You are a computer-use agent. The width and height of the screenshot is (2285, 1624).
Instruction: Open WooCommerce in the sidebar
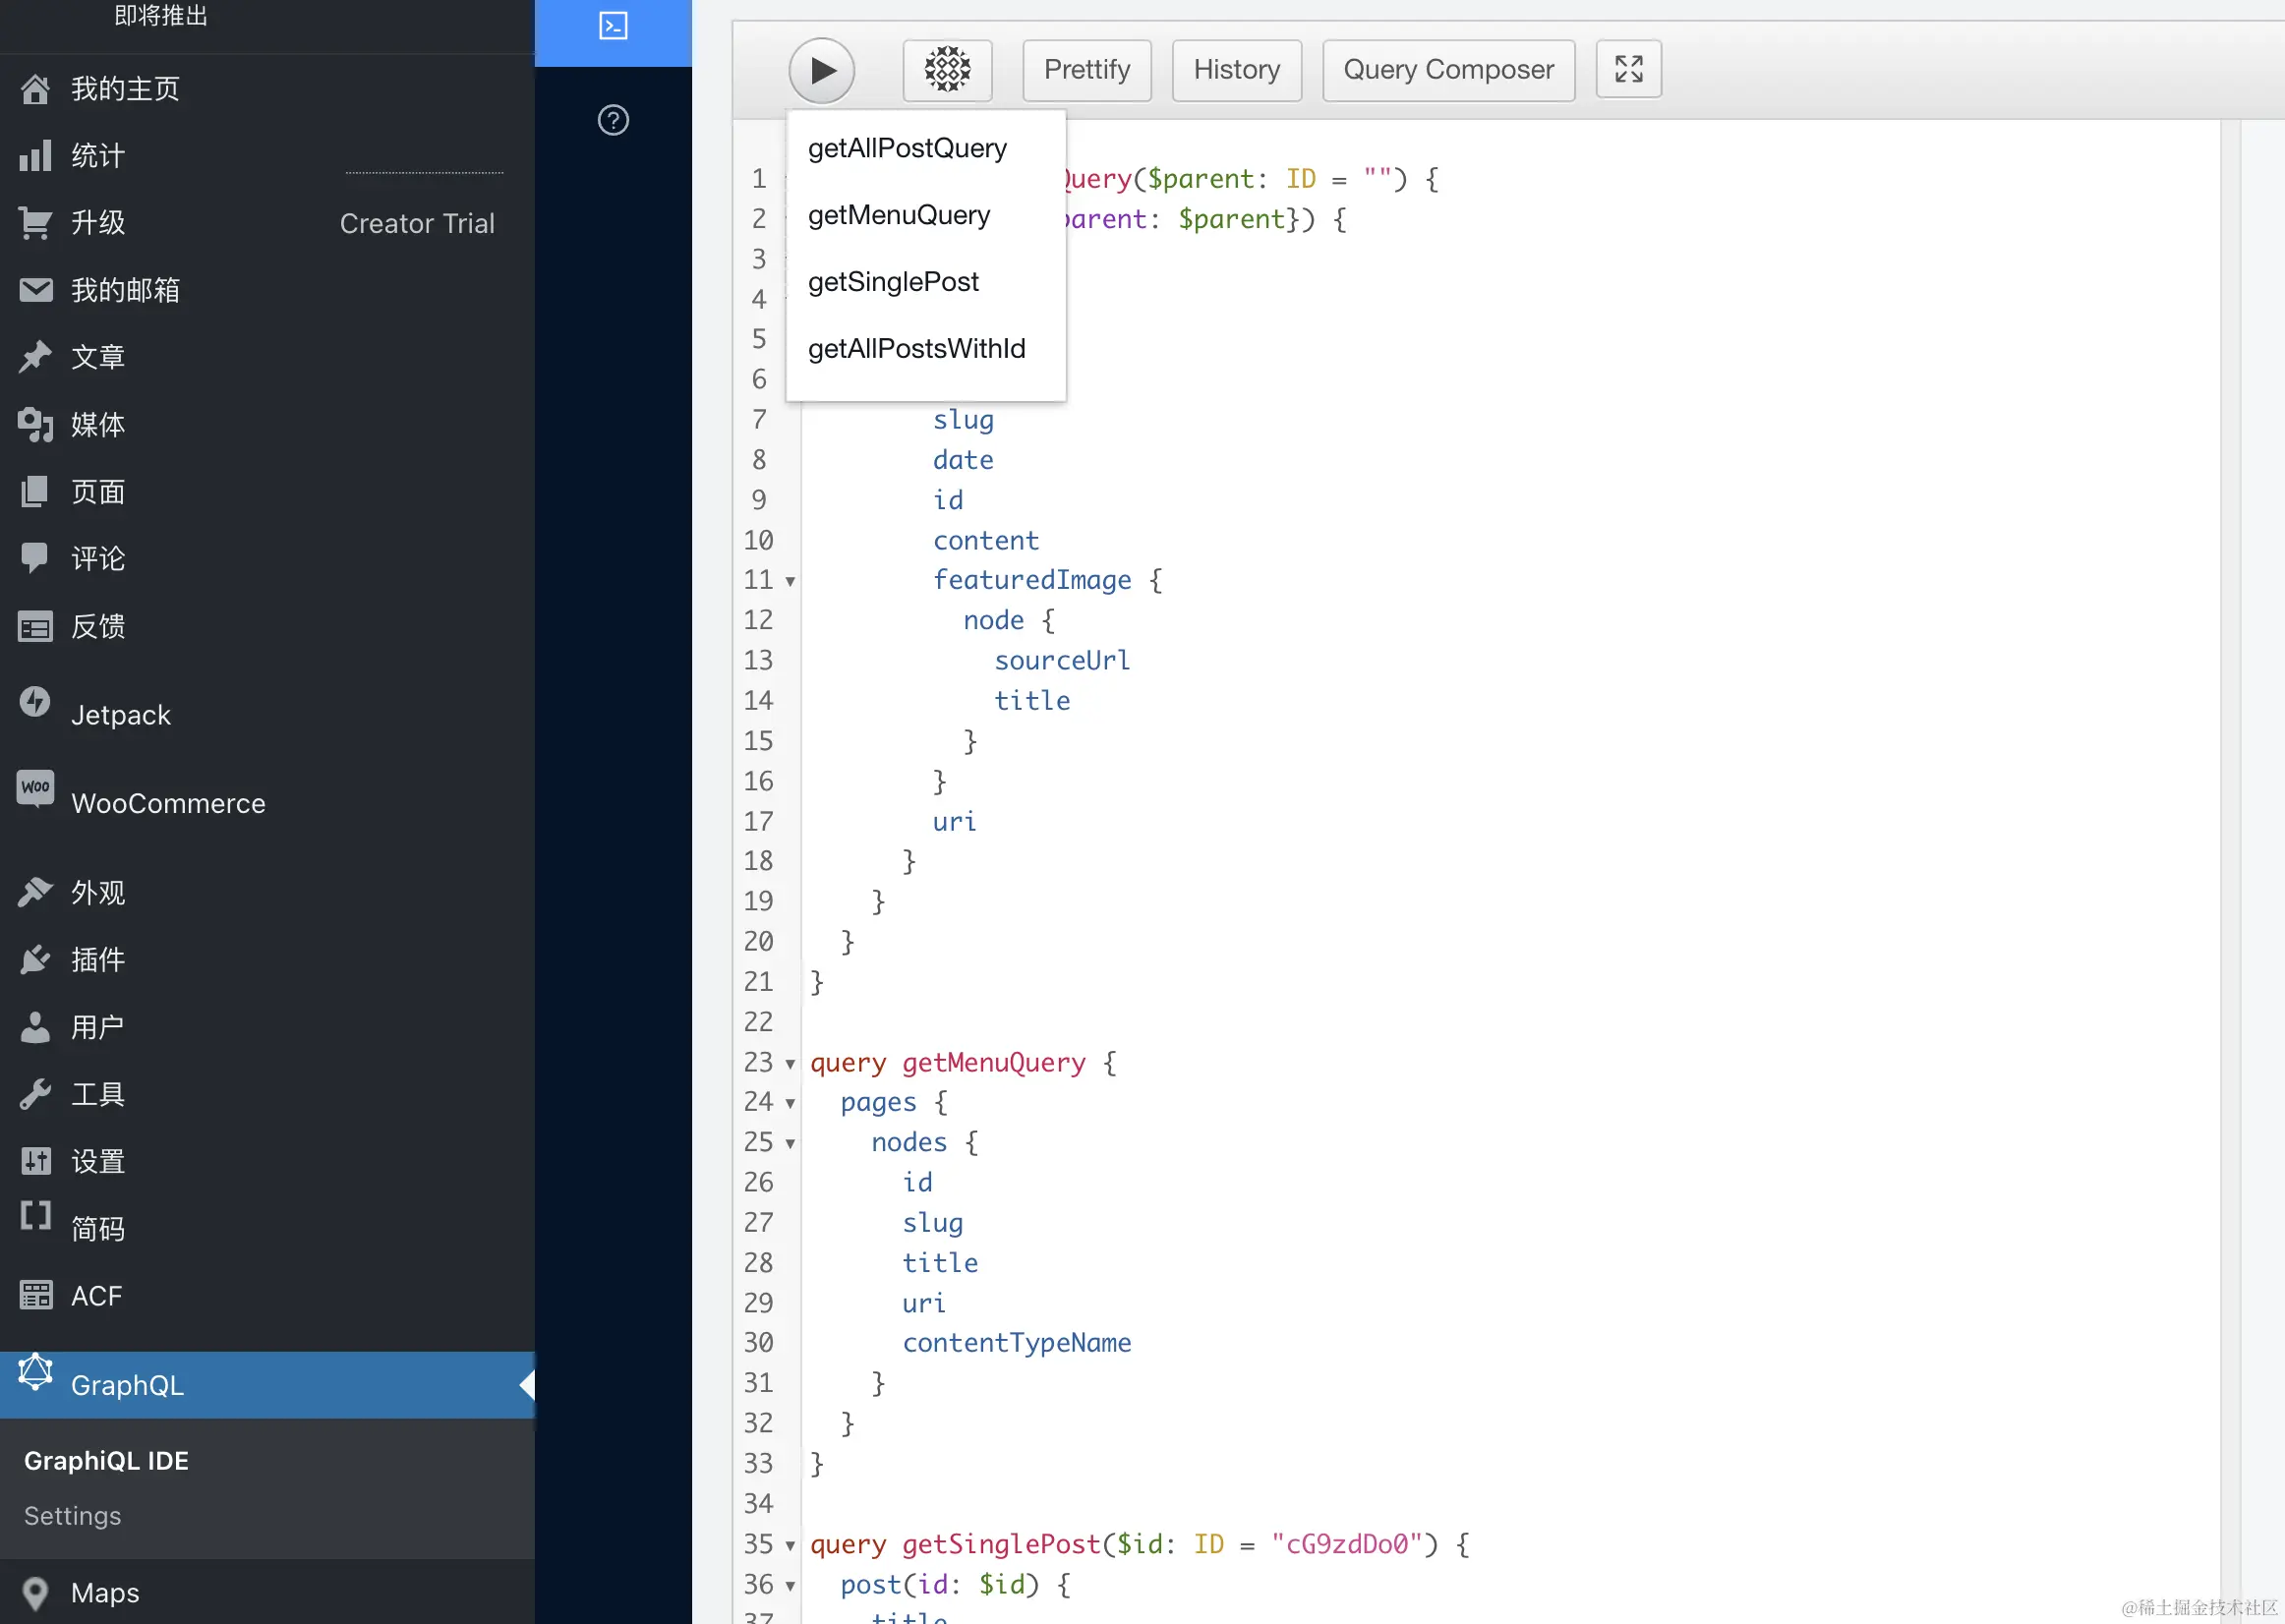168,803
